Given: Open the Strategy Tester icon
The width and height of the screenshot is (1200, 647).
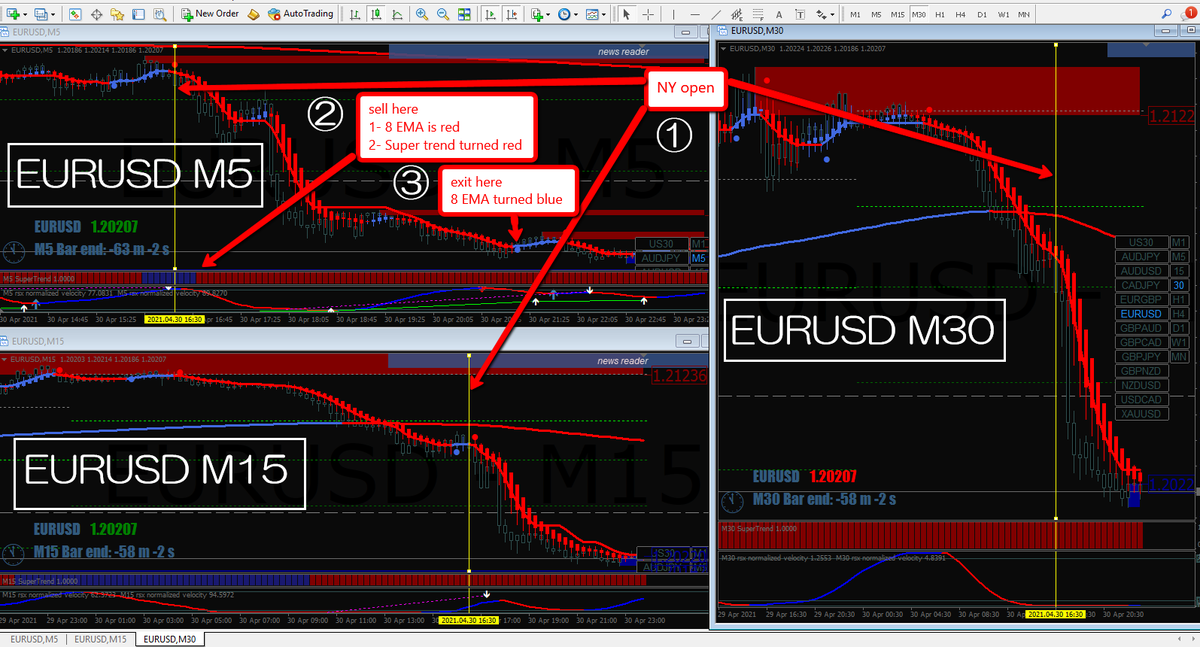Looking at the screenshot, I should coord(159,14).
